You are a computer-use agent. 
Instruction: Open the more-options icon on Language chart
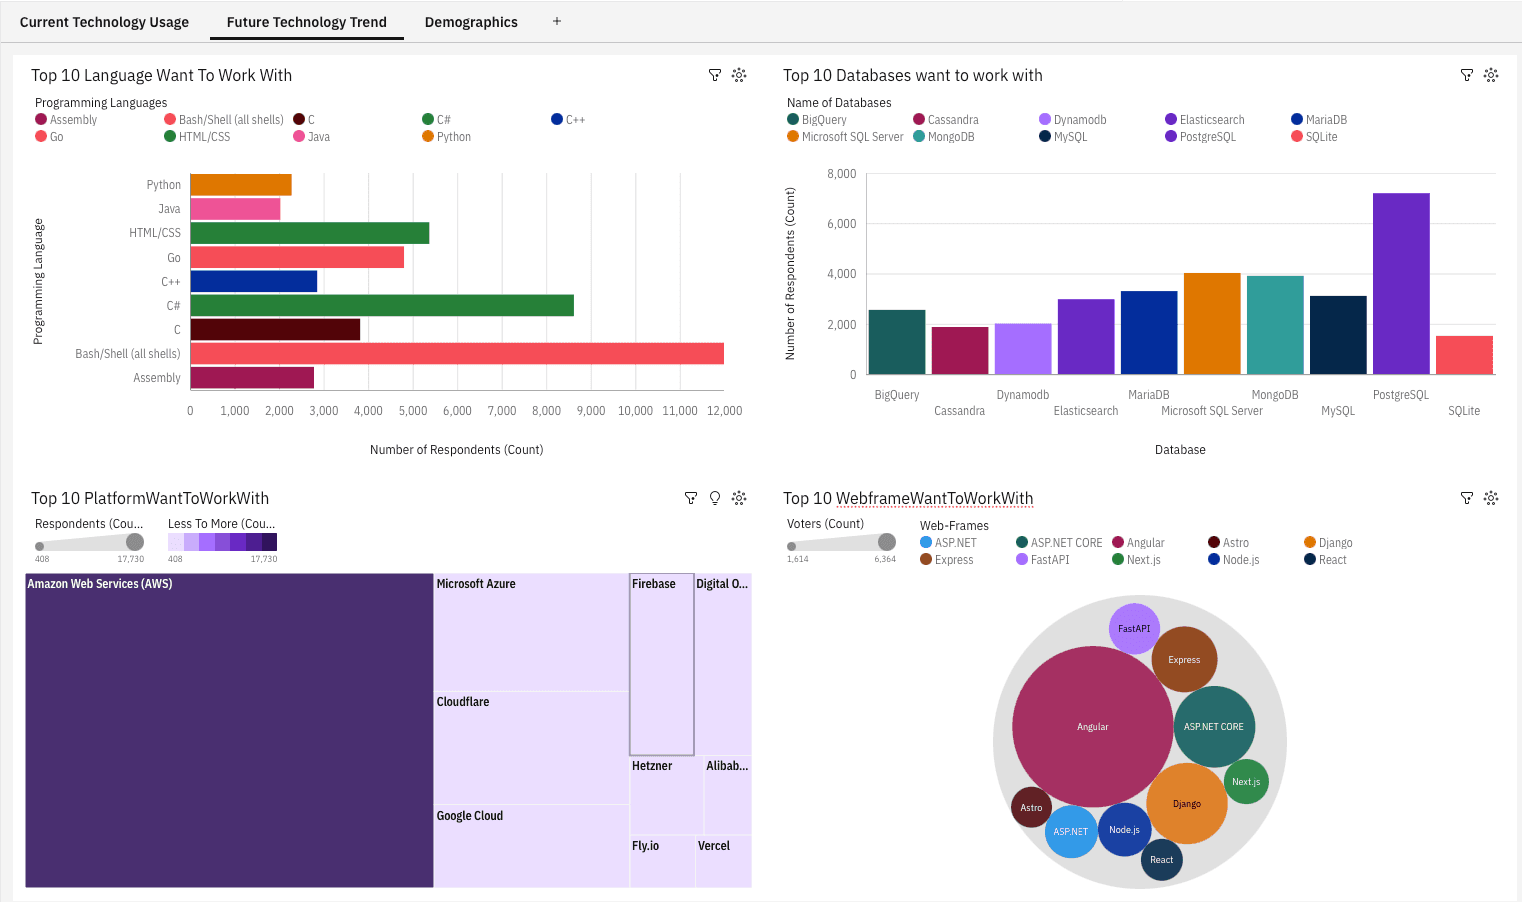pyautogui.click(x=739, y=75)
